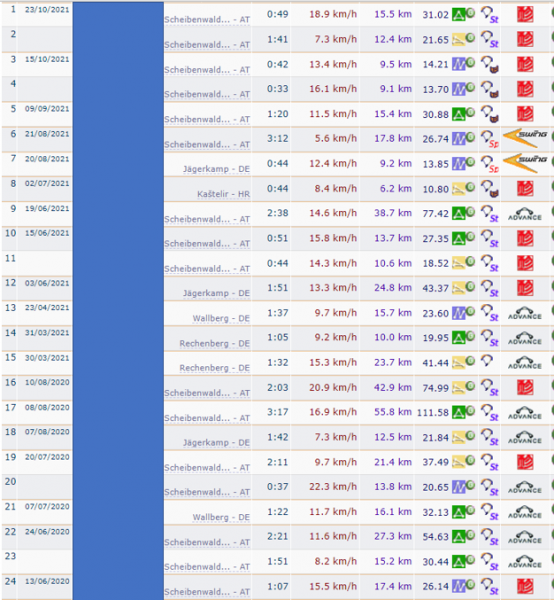Click the paraglider icon in row 15
Image resolution: width=554 pixels, height=600 pixels.
click(487, 360)
